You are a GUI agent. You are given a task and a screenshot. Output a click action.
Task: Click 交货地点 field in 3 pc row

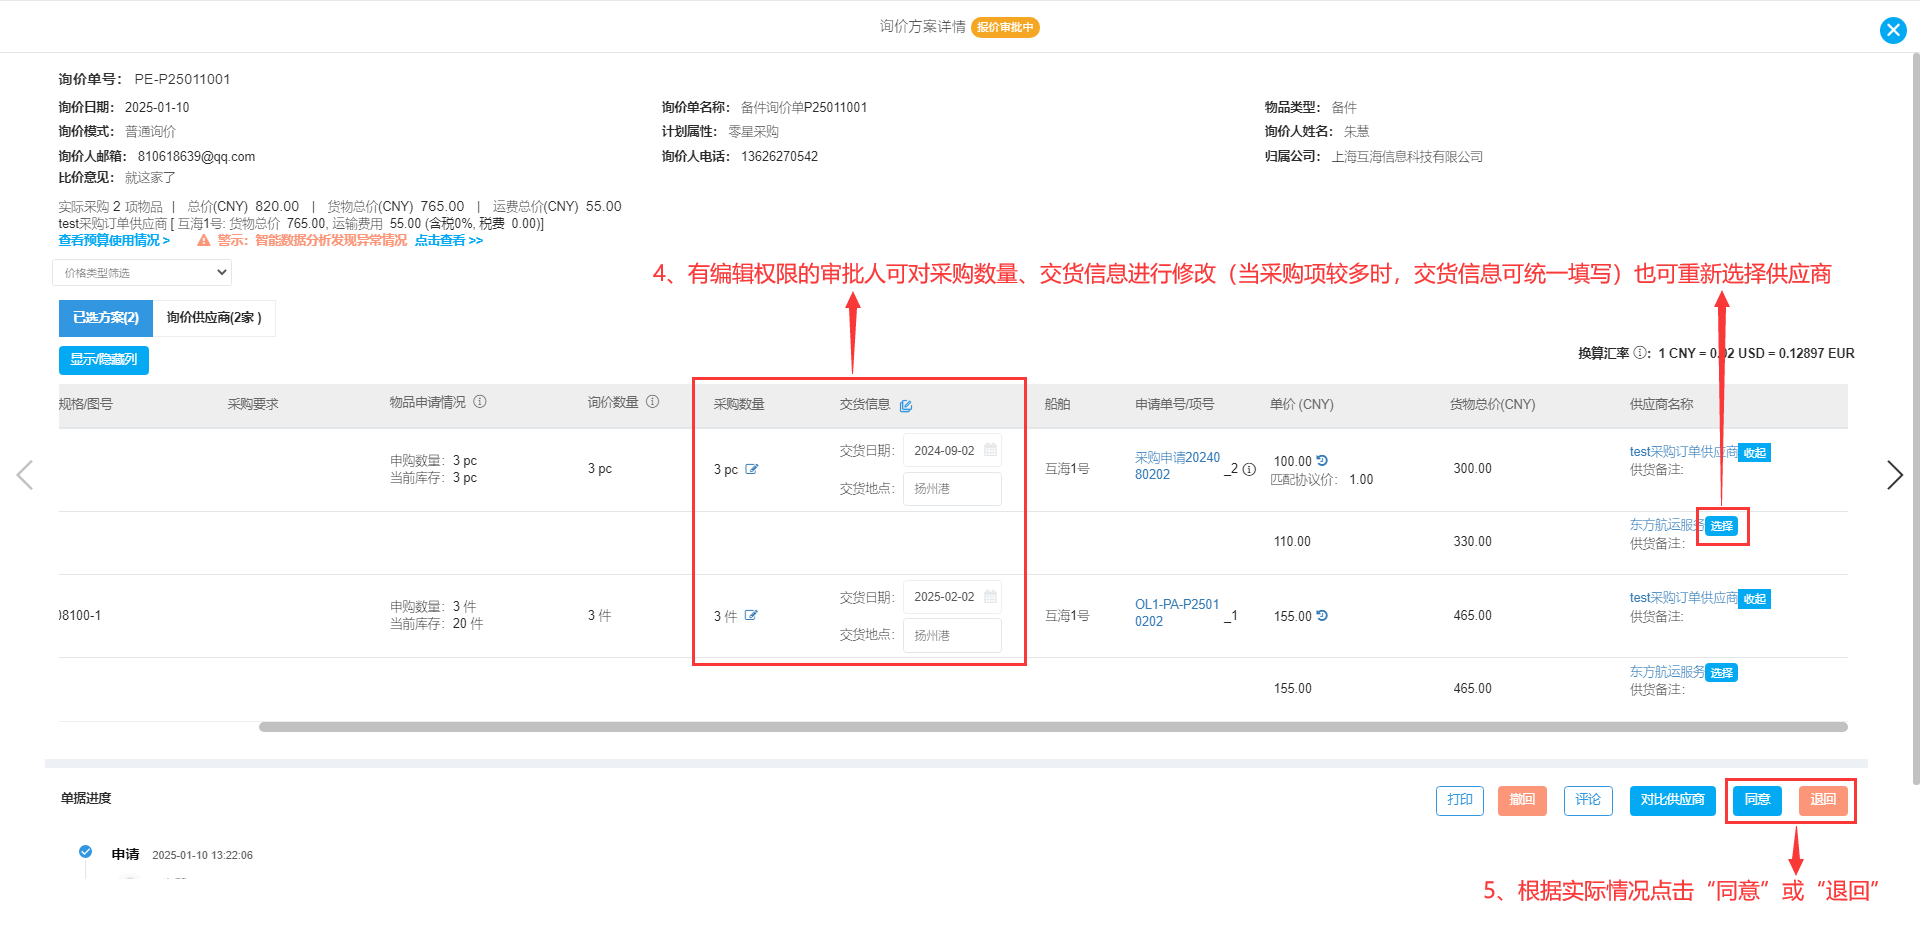pyautogui.click(x=952, y=489)
